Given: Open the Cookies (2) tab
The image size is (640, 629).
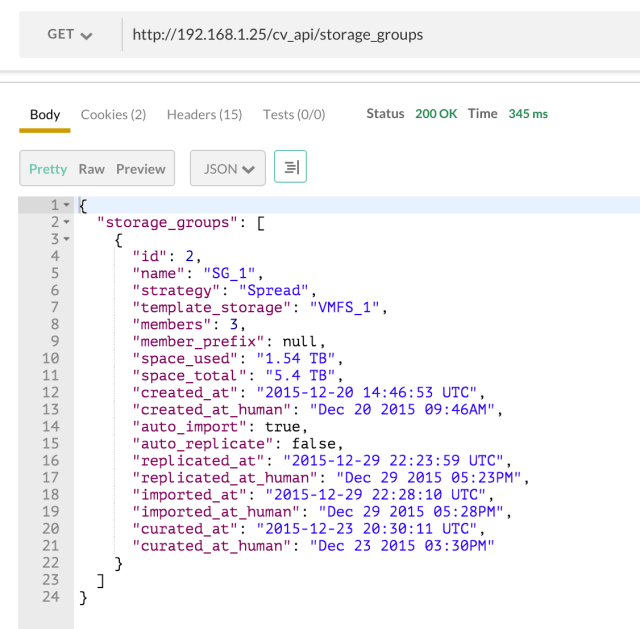Looking at the screenshot, I should [x=113, y=115].
